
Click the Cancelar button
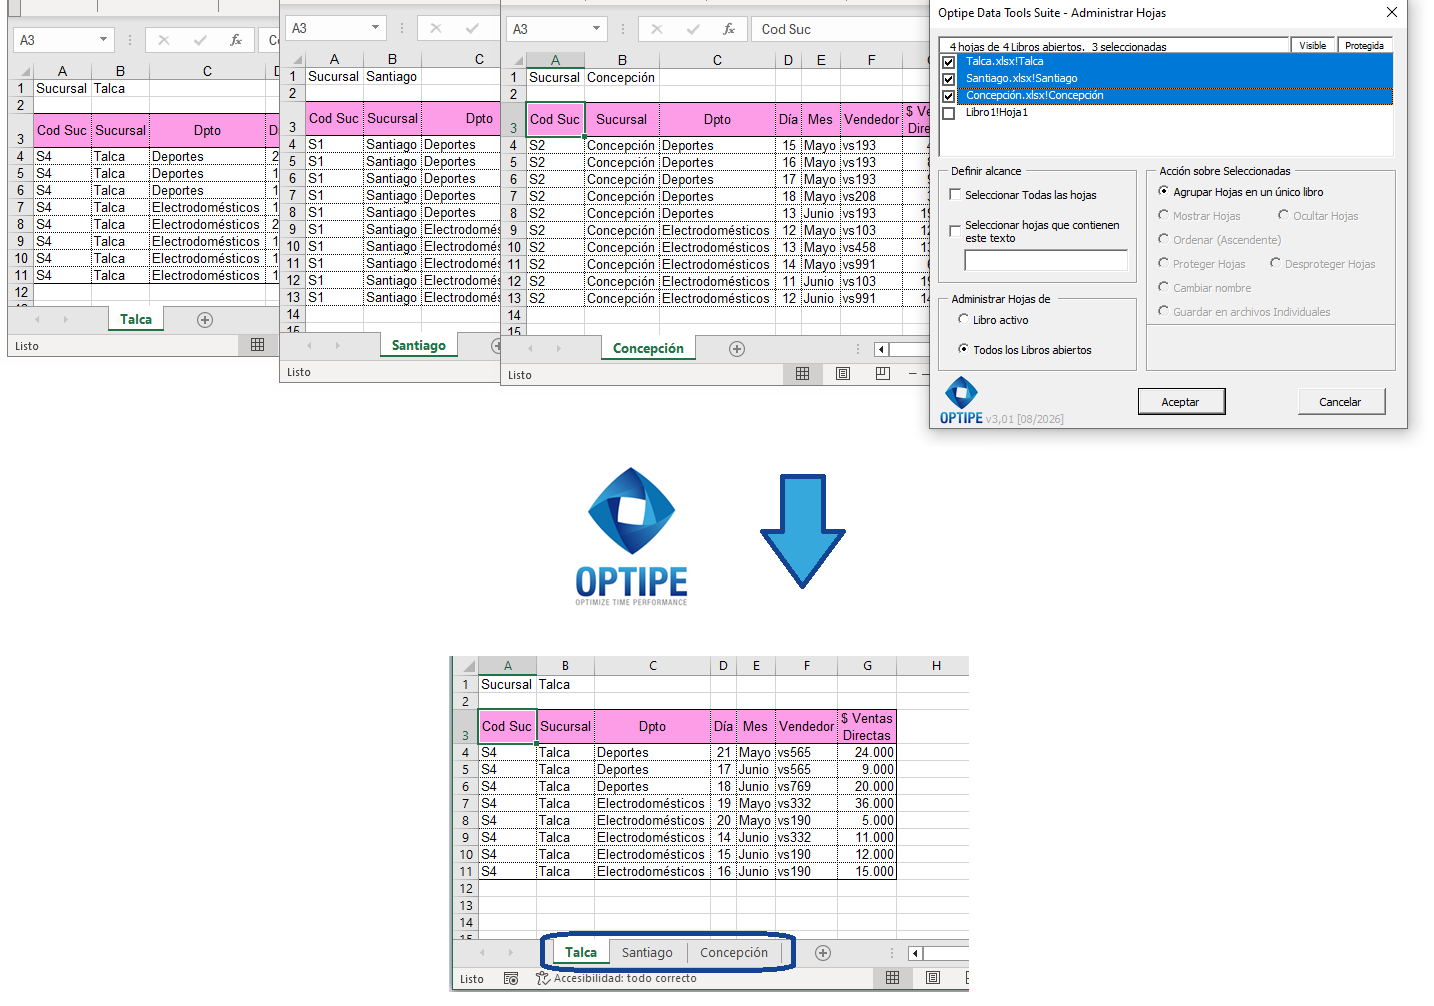(1341, 402)
